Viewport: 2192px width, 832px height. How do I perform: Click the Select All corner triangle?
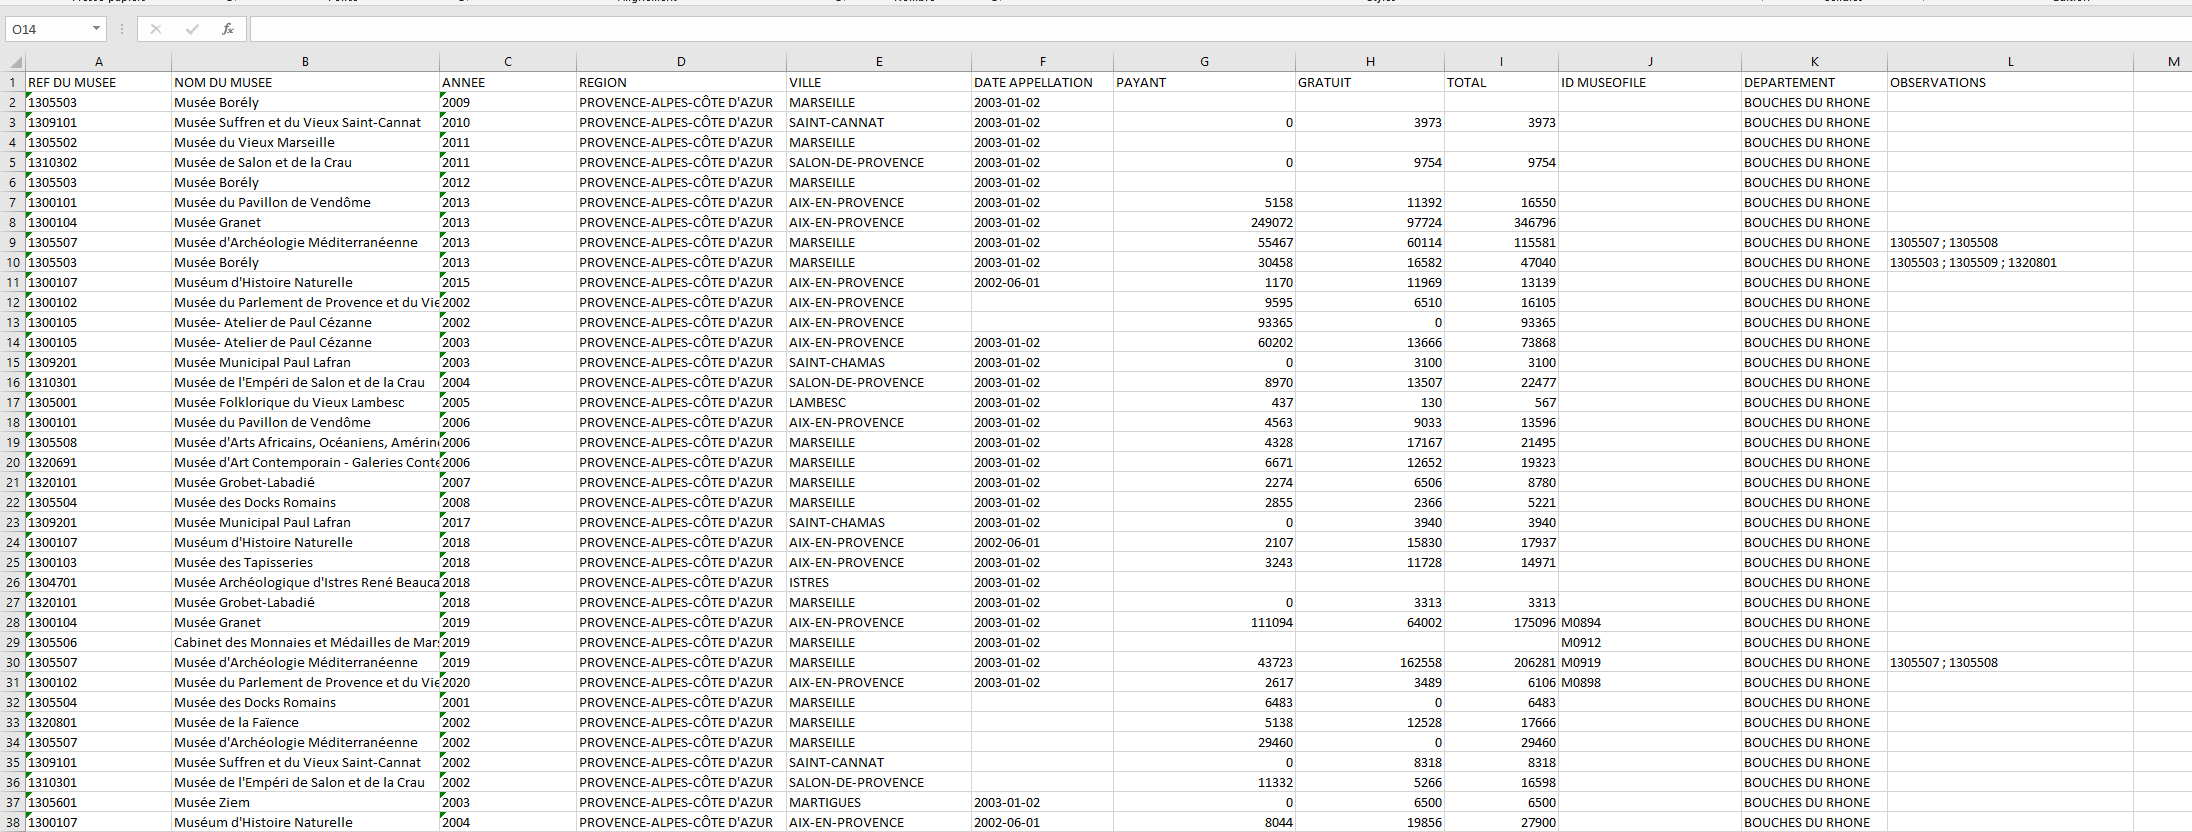click(x=13, y=61)
